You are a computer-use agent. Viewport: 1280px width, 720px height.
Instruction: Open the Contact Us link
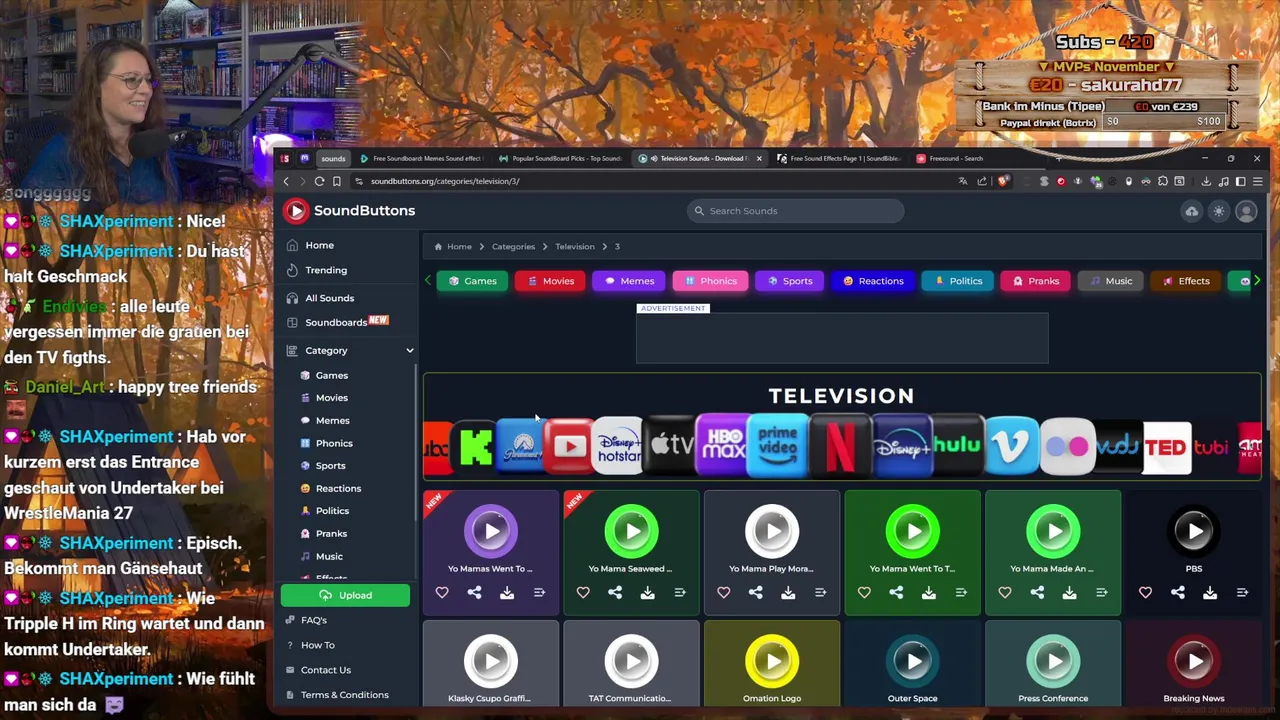[325, 670]
